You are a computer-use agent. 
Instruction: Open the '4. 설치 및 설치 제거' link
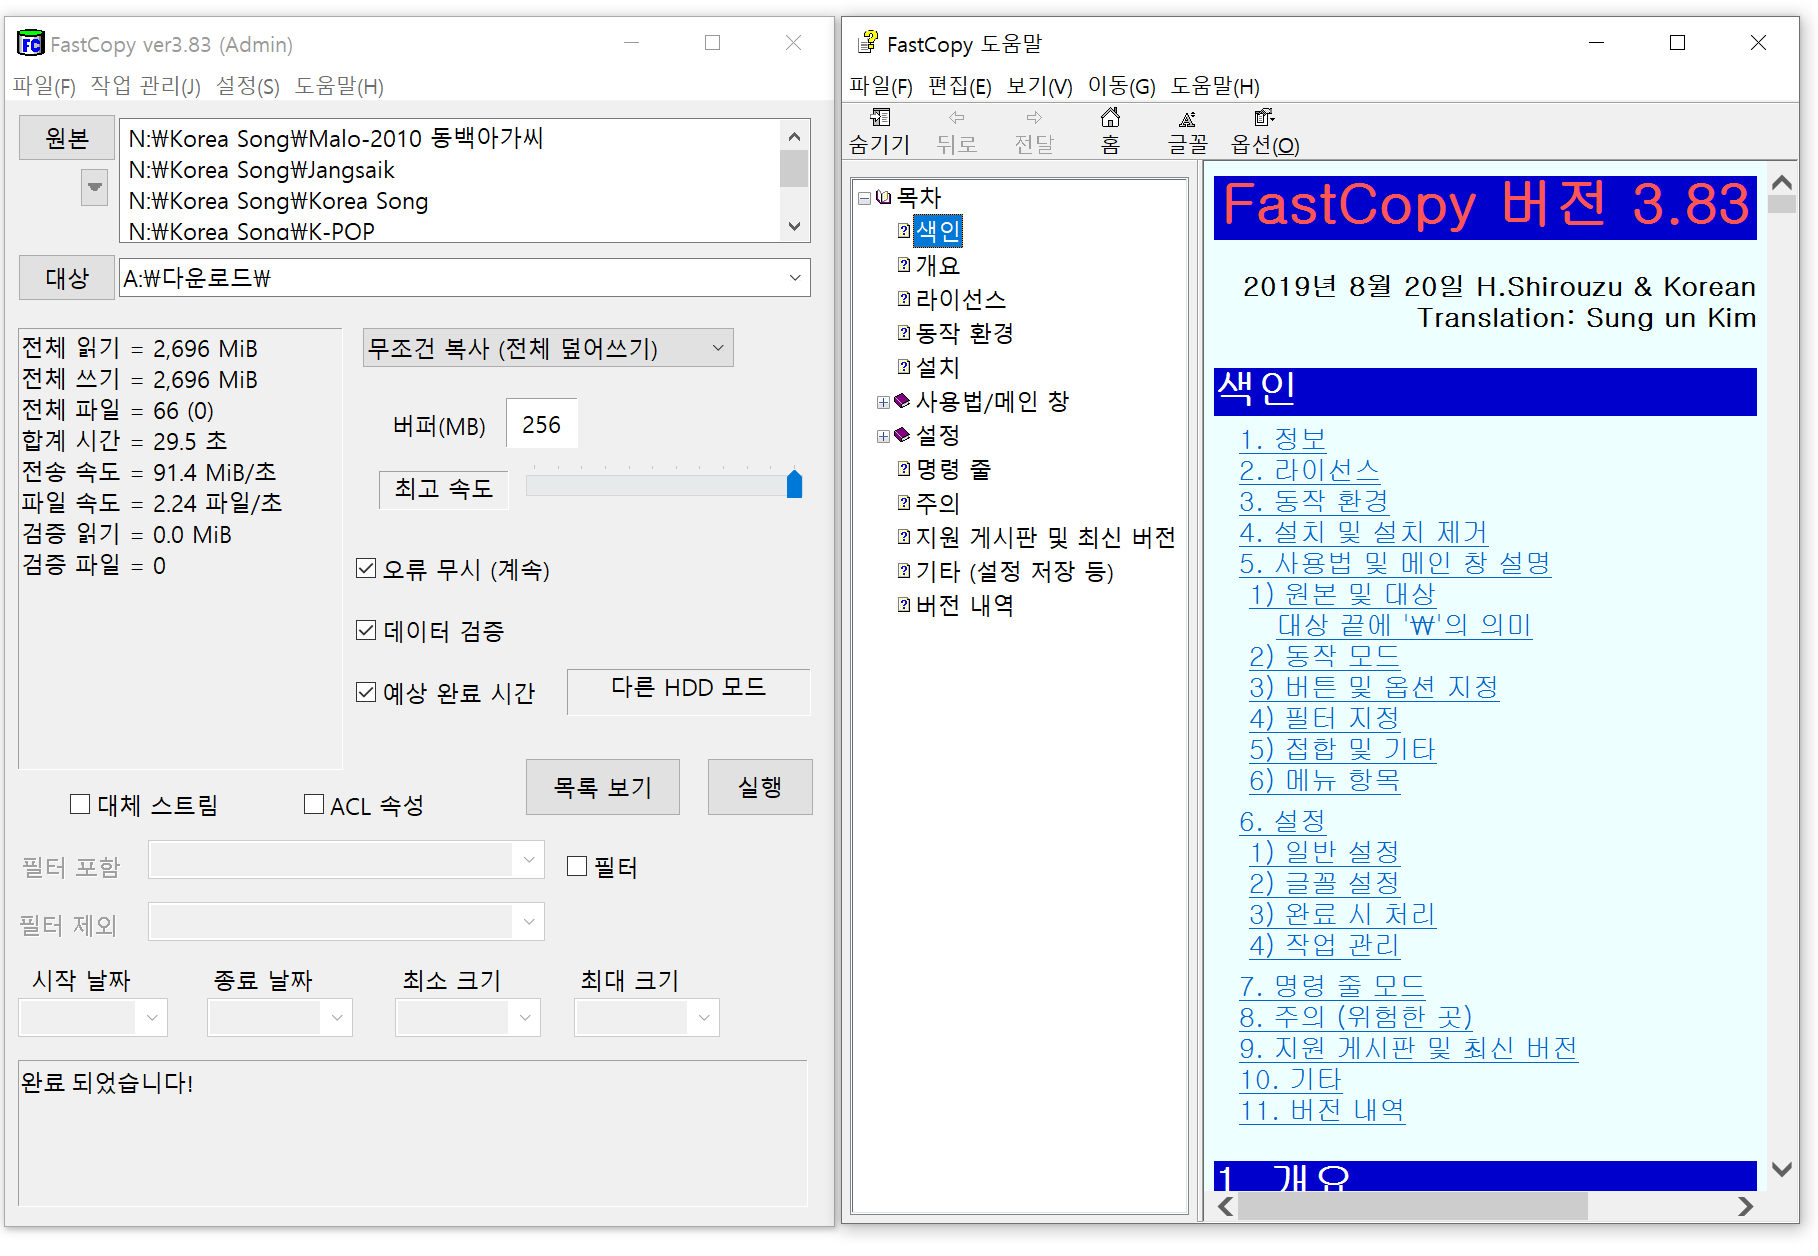[1363, 532]
